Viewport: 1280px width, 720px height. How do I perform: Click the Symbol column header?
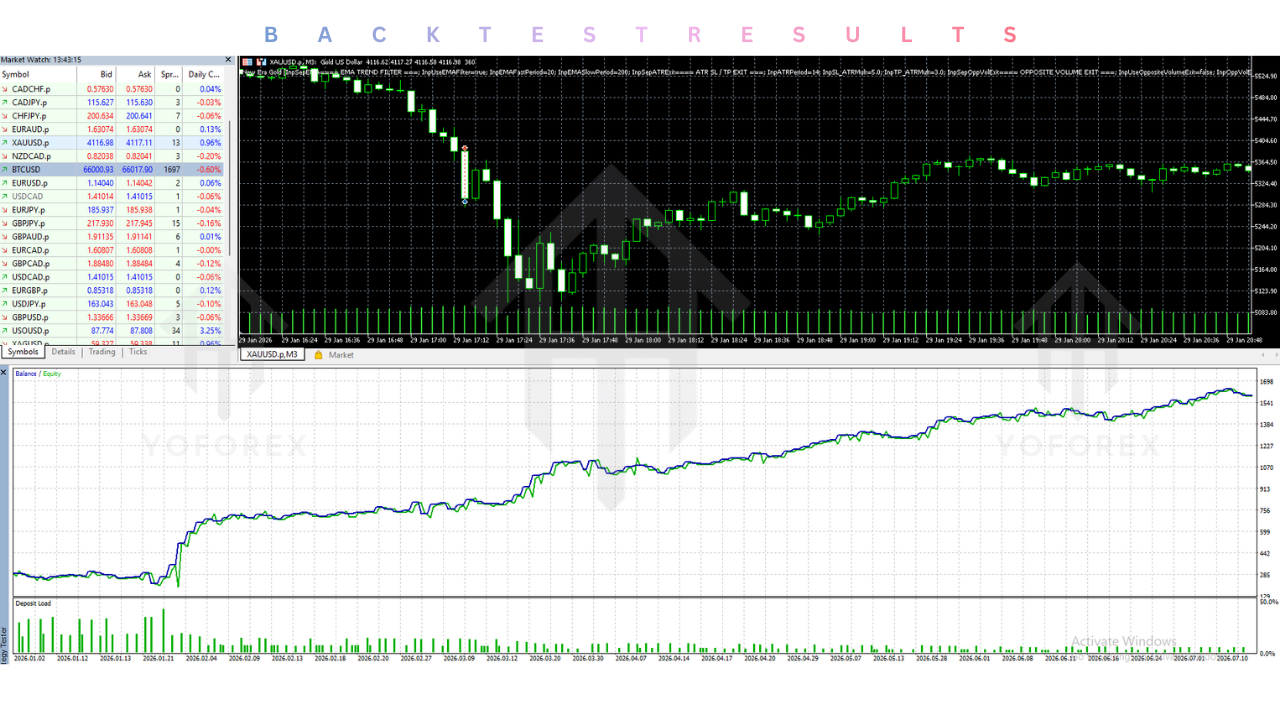[38, 74]
